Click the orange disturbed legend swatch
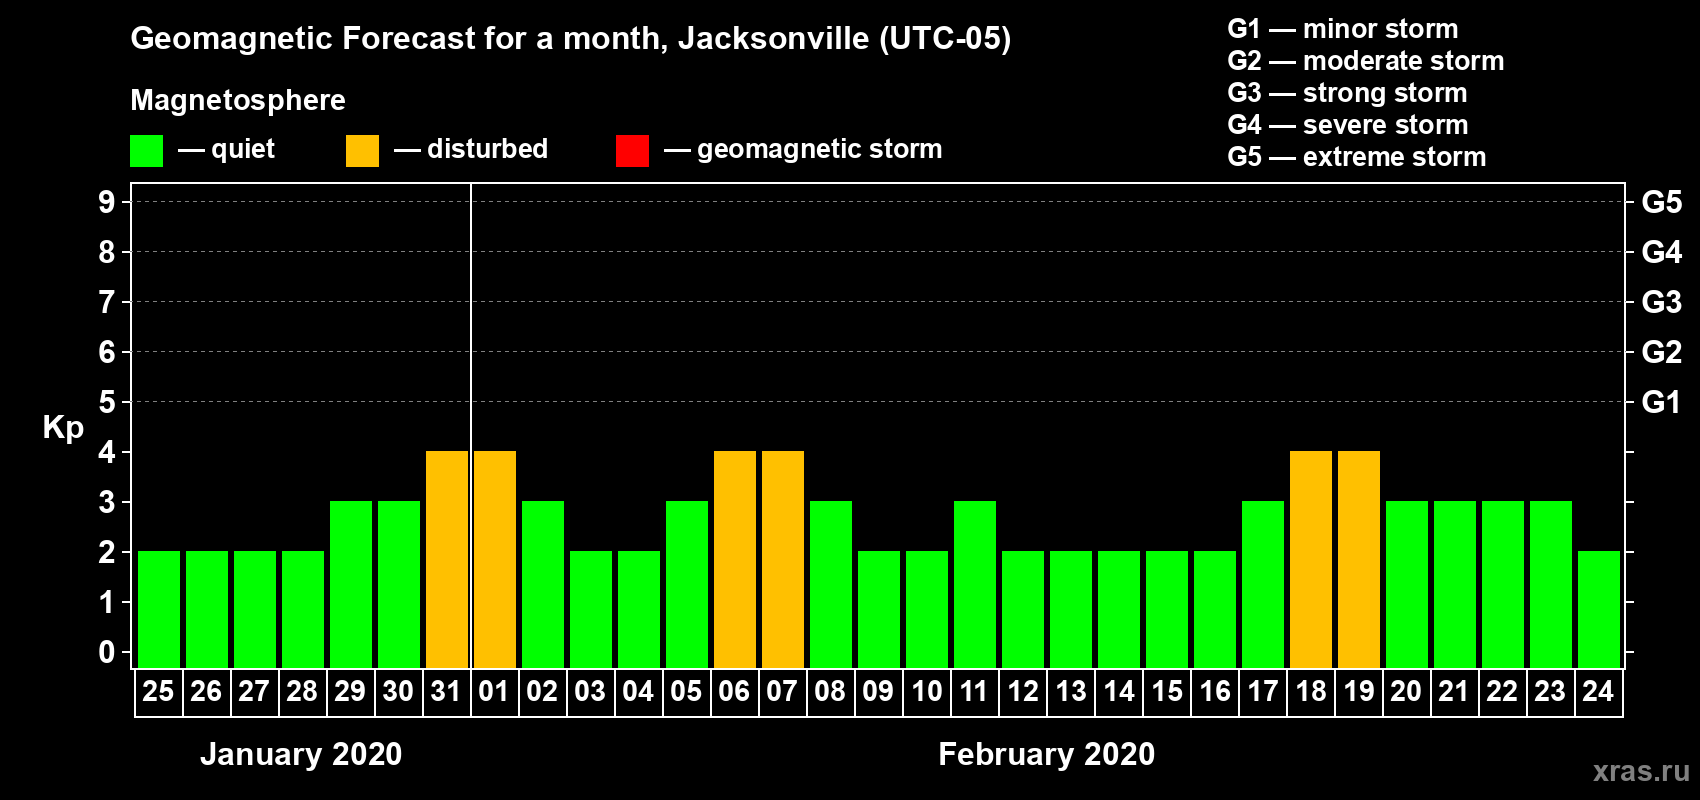Screen dimensions: 1700x800 tap(362, 151)
